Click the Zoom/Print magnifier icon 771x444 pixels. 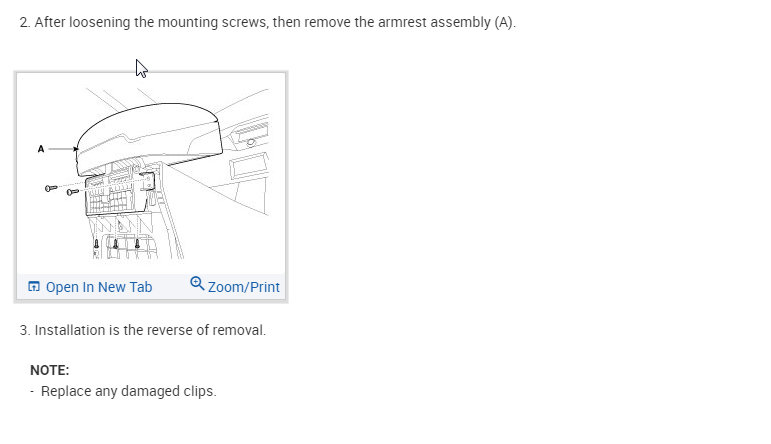197,284
